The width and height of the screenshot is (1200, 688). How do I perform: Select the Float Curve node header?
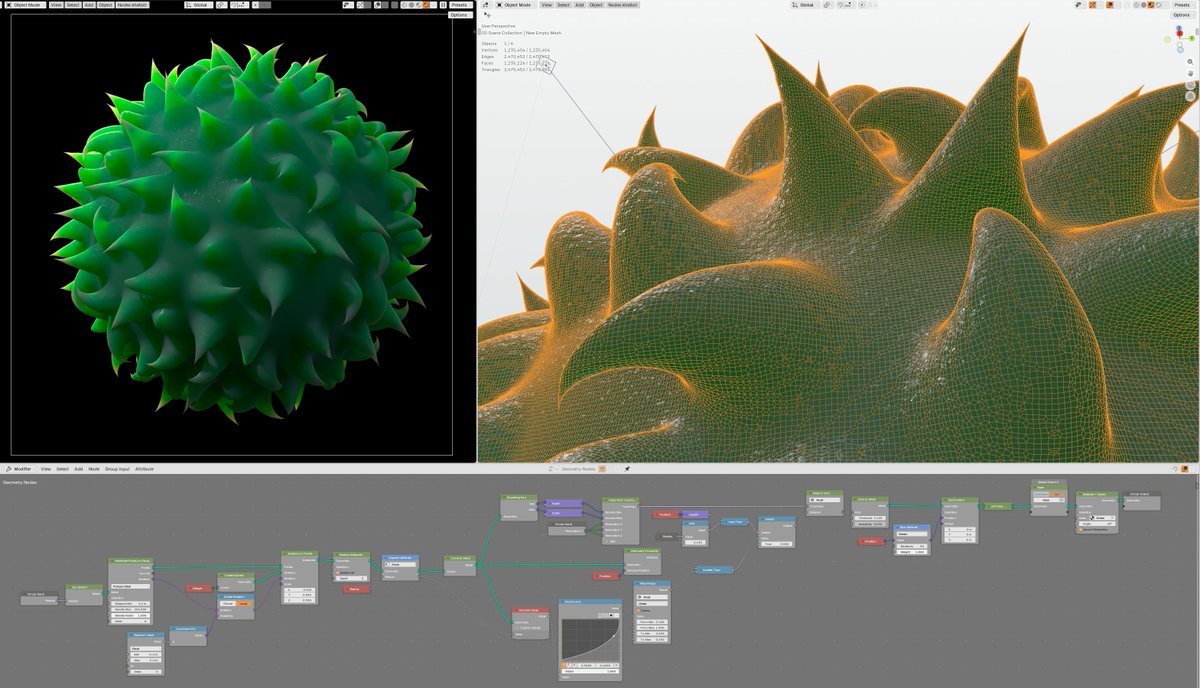pyautogui.click(x=590, y=602)
